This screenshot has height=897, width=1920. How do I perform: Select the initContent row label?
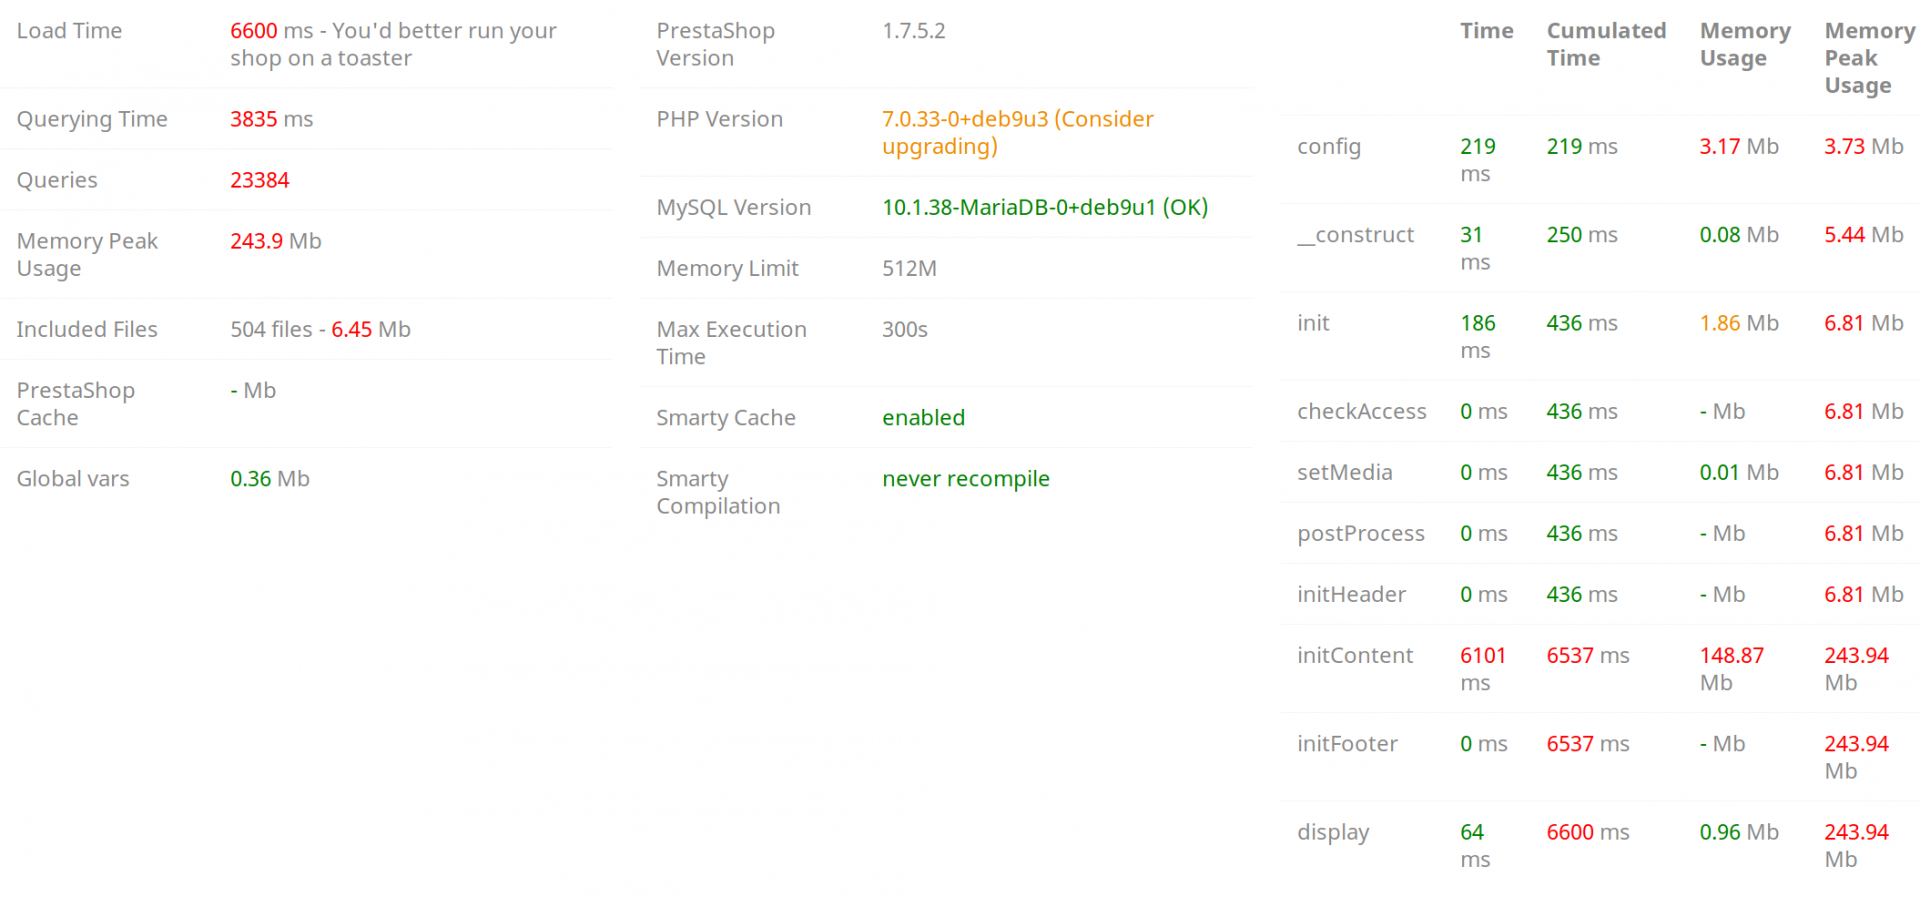coord(1355,655)
